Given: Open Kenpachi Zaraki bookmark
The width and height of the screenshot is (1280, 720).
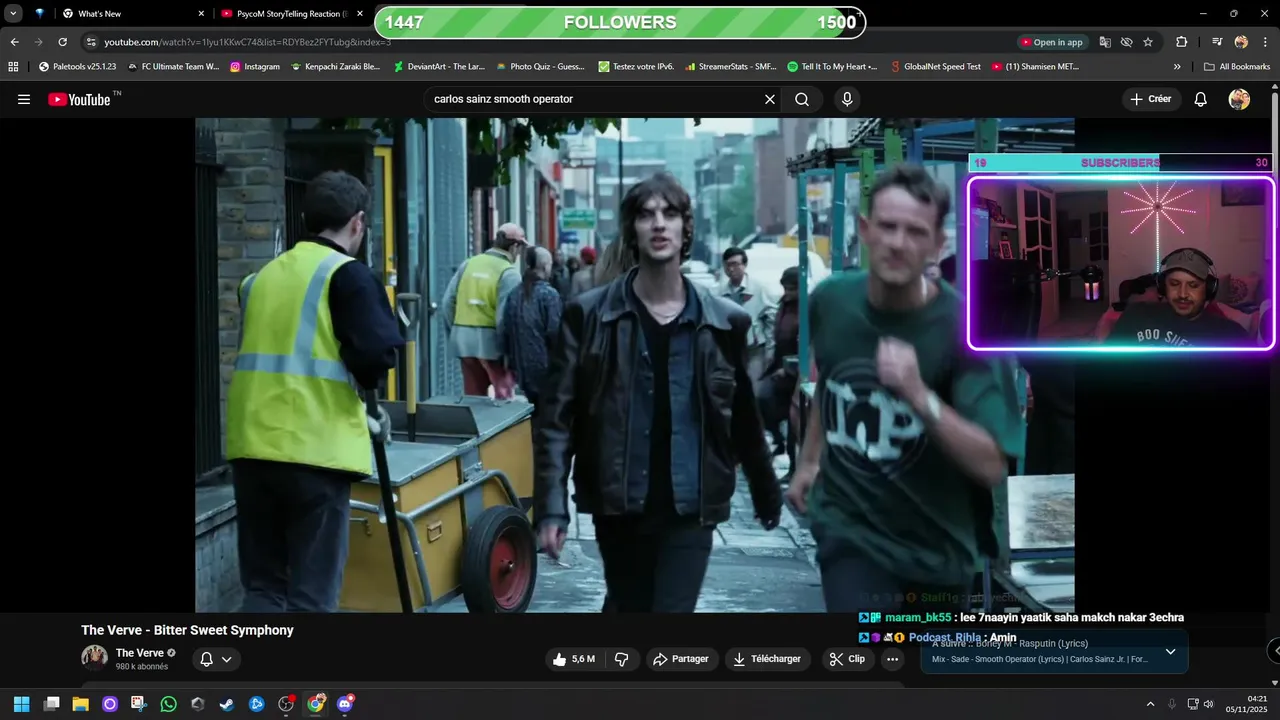Looking at the screenshot, I should 335,66.
